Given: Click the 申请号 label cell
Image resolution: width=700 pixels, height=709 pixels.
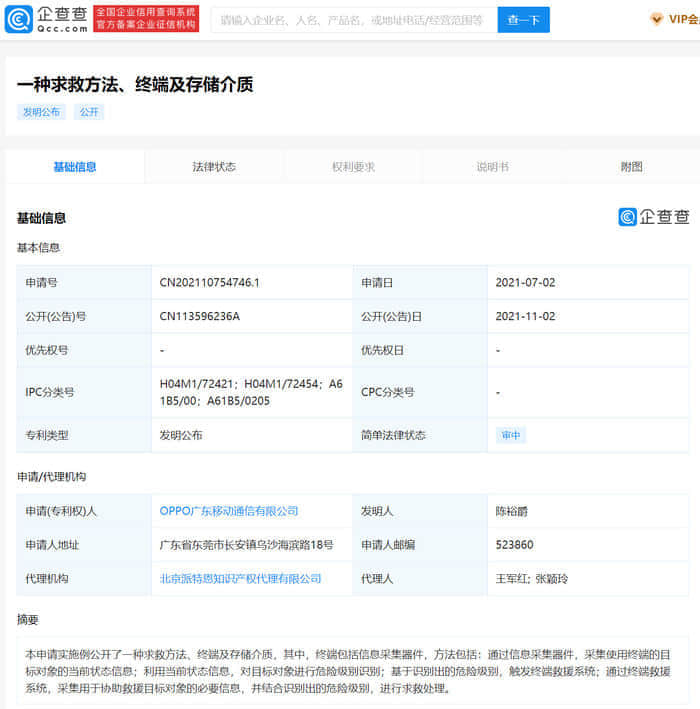Looking at the screenshot, I should (x=84, y=283).
